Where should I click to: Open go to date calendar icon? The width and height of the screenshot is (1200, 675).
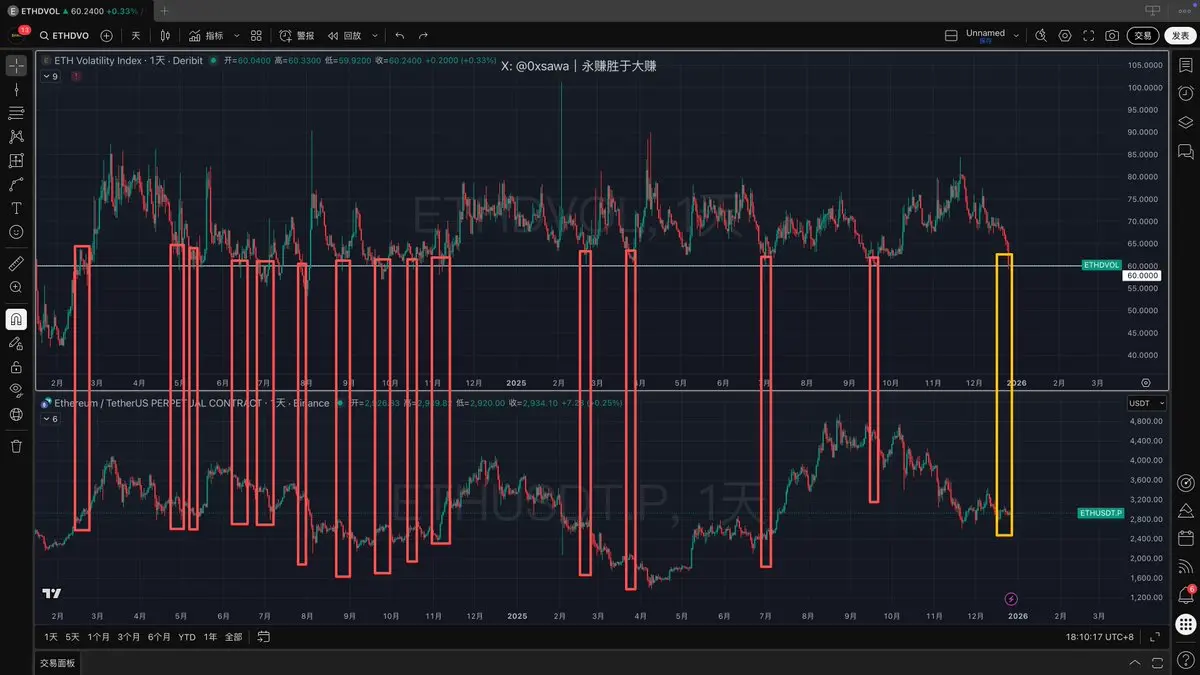264,636
